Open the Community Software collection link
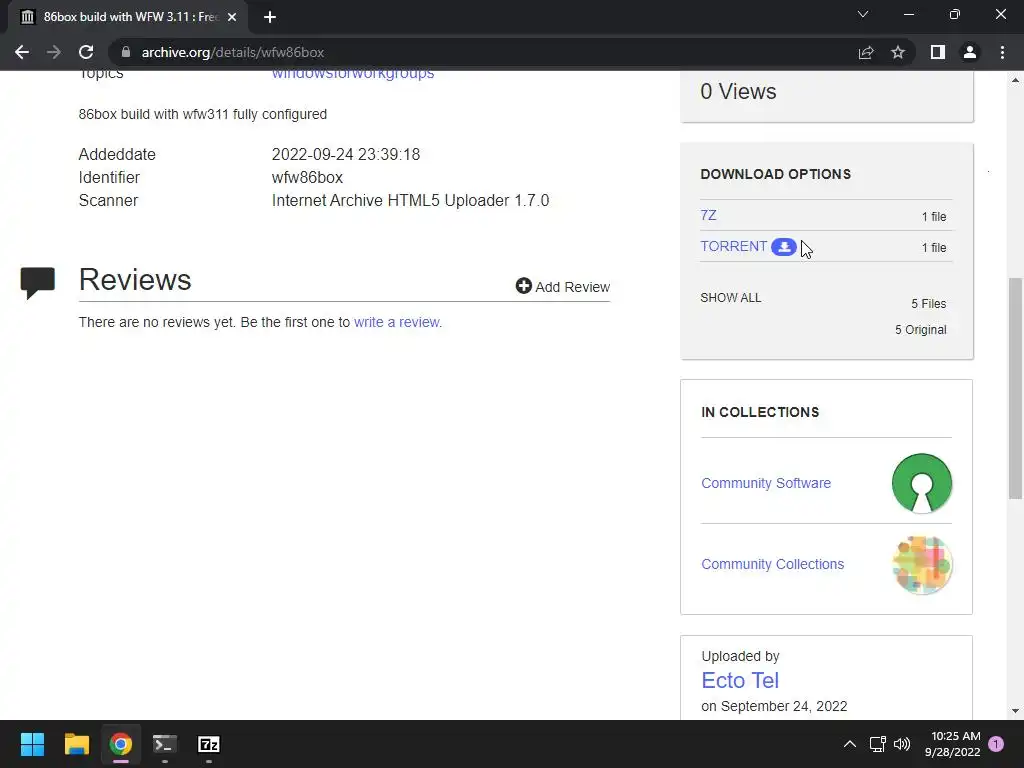 point(766,483)
